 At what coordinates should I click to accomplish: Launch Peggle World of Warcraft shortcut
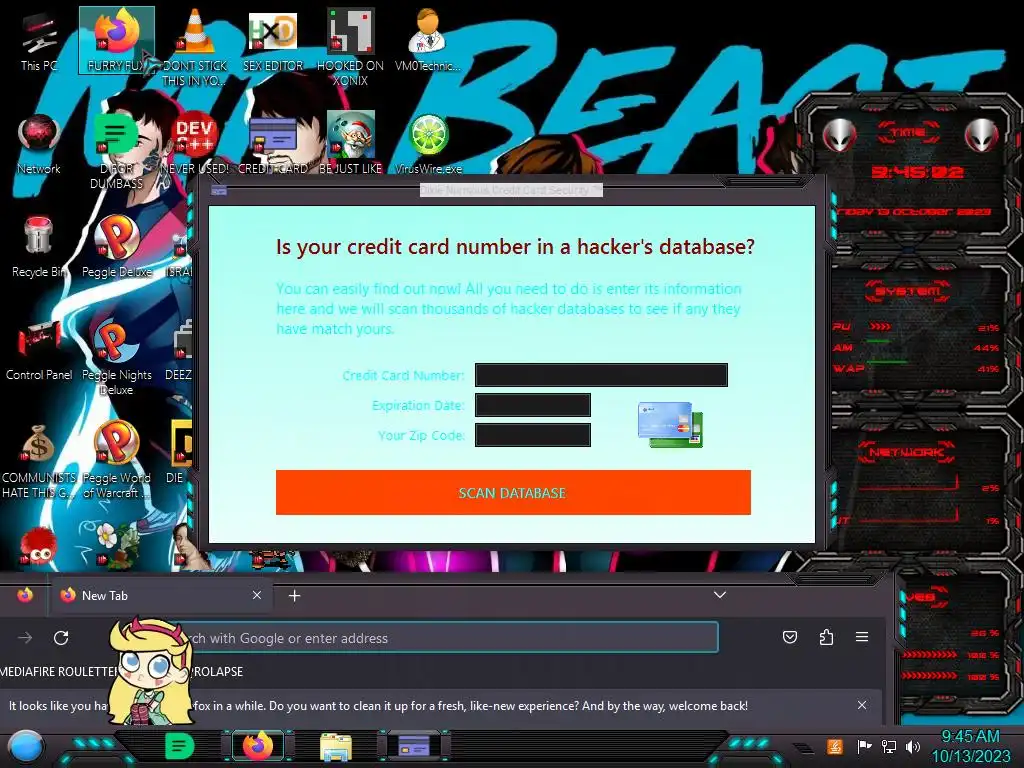tap(116, 460)
